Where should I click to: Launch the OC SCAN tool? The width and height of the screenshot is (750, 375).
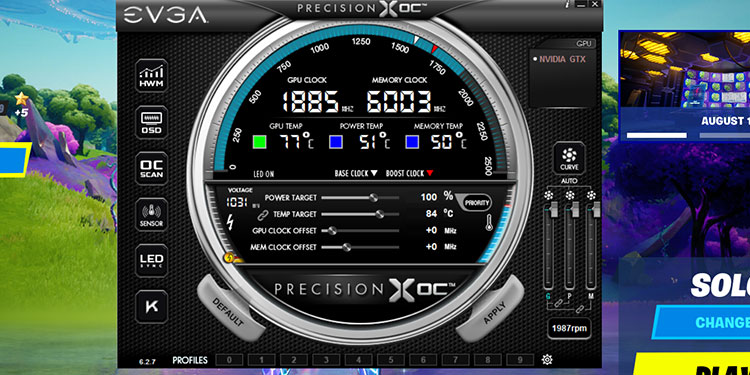pos(152,169)
